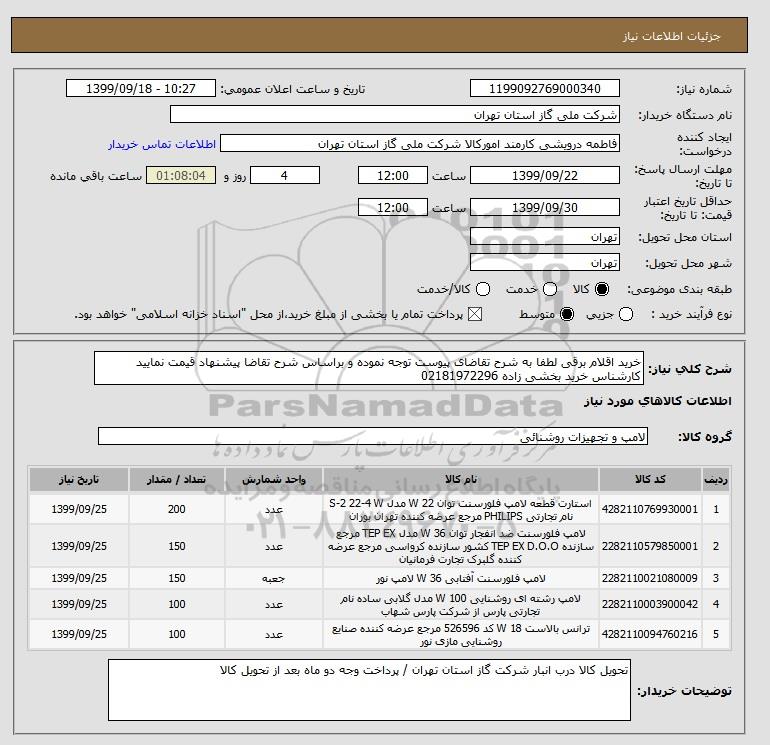Click the TEP EX explosion-proof lamp item name
The width and height of the screenshot is (770, 745).
(461, 546)
